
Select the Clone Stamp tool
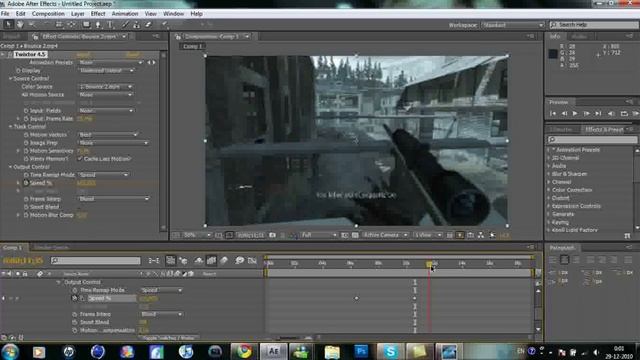(x=137, y=24)
